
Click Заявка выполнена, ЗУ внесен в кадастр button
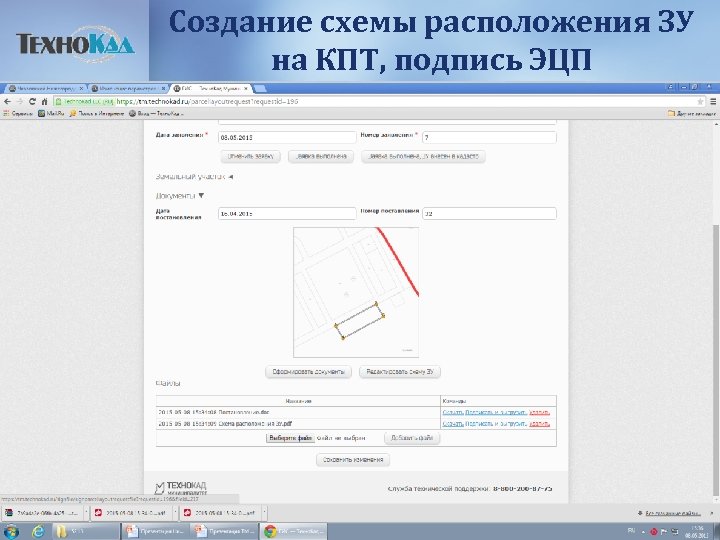pos(423,156)
